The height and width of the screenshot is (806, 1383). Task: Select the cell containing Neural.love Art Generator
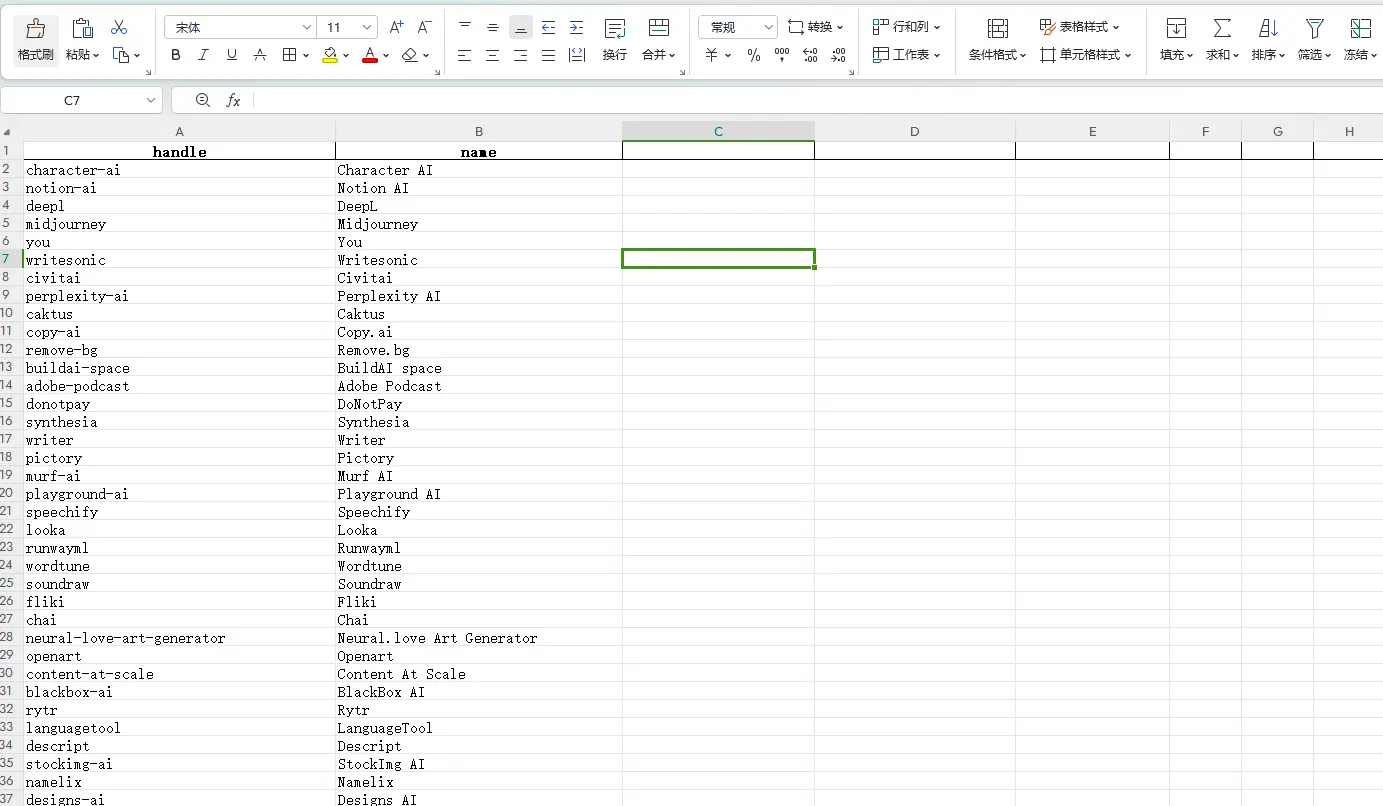click(479, 638)
